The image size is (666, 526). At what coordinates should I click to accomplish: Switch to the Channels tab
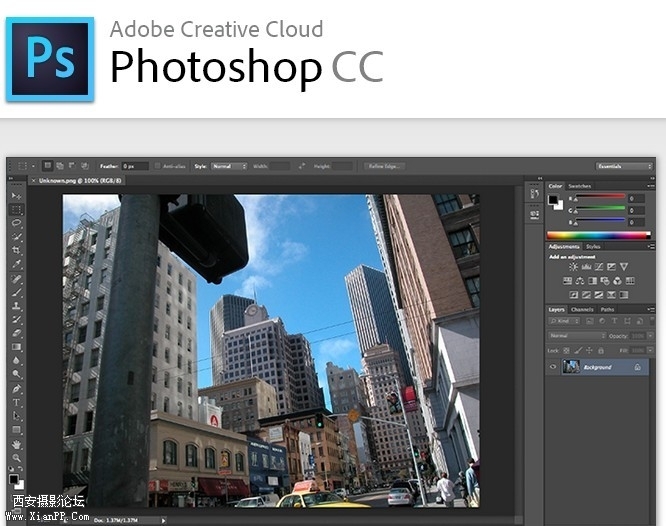tap(583, 310)
